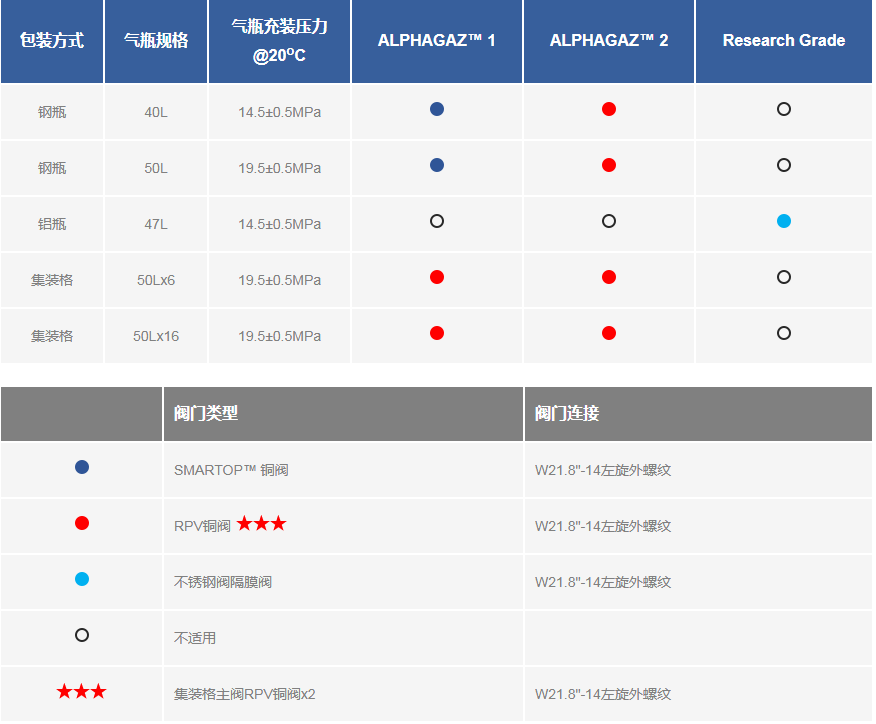
Task: Click the red dot for 40L under ALPHAGAZ 2
Action: tap(609, 109)
